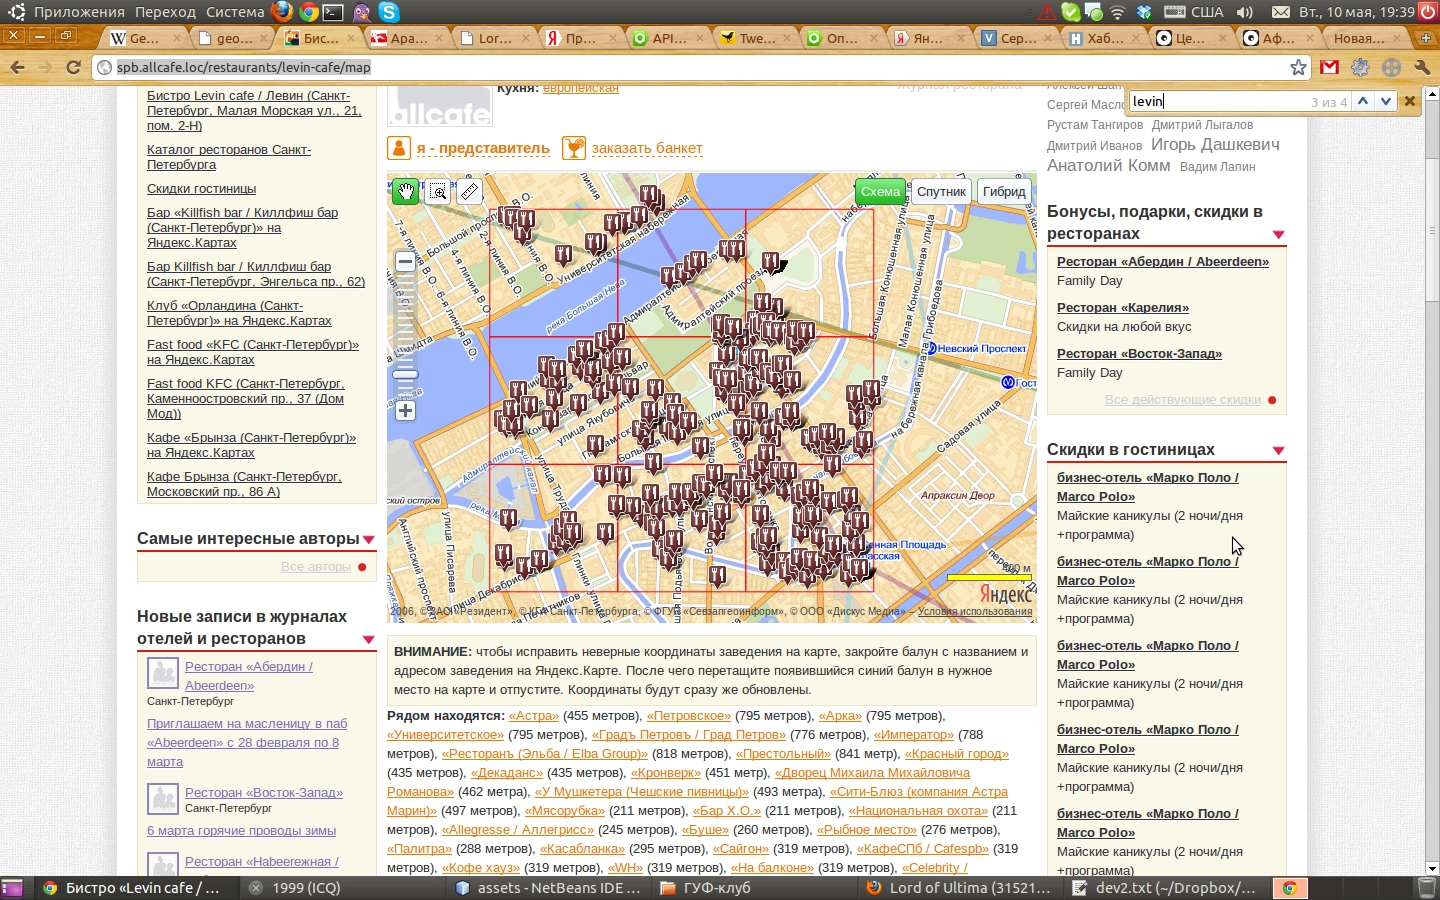Bookmark page with the star icon
The image size is (1440, 900).
tap(1298, 67)
